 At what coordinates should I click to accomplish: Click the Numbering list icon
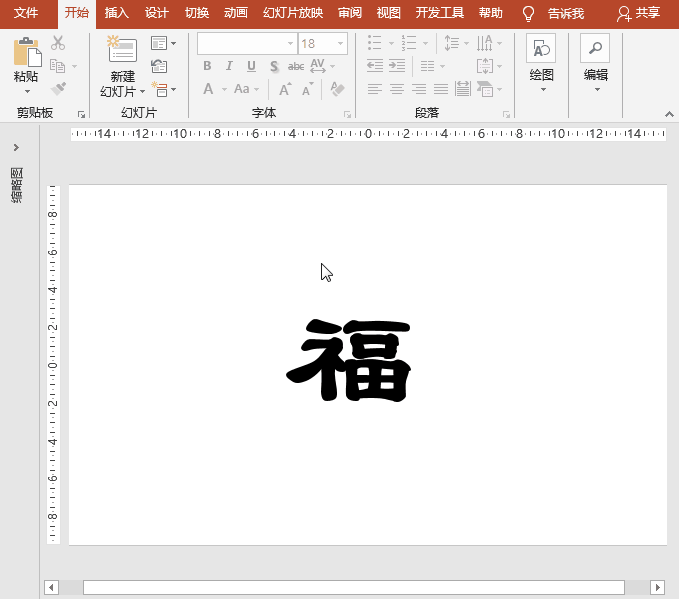coord(409,43)
